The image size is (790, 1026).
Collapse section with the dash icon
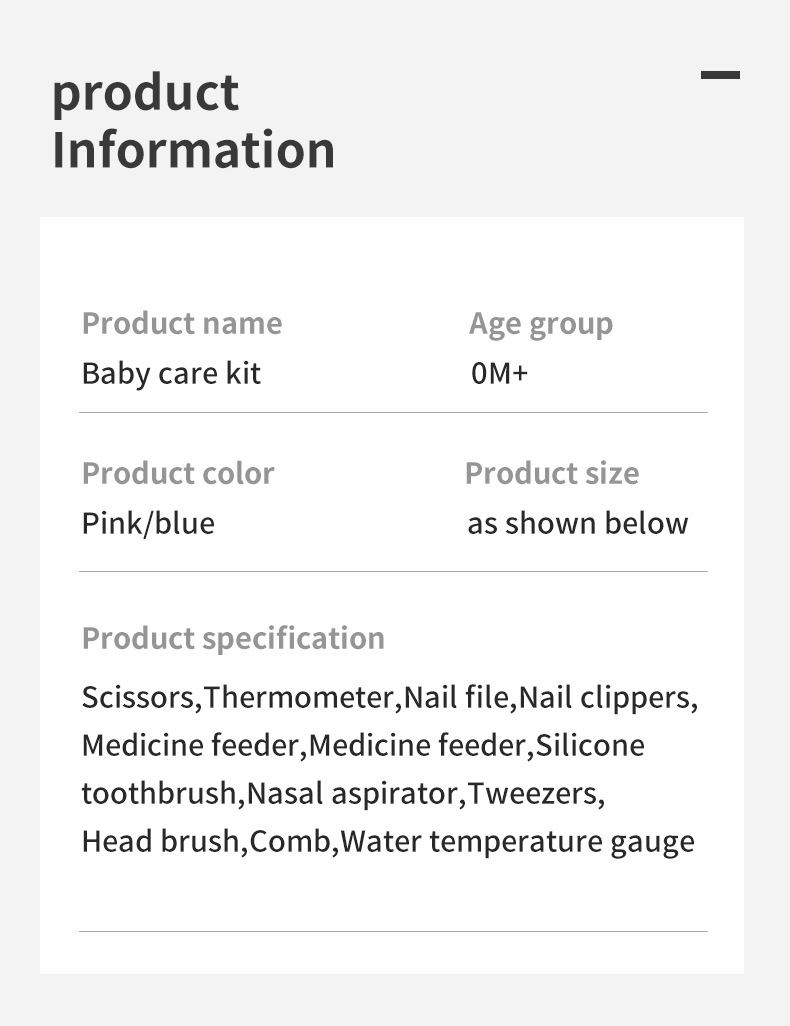(x=720, y=75)
